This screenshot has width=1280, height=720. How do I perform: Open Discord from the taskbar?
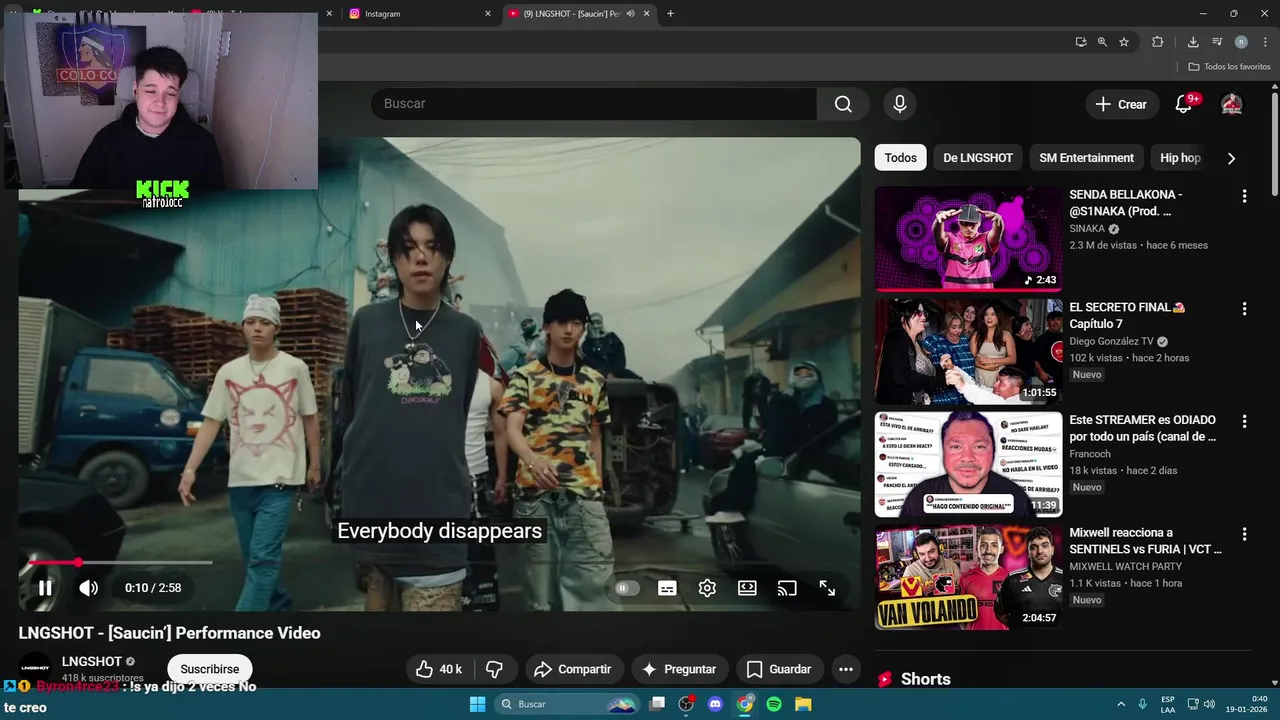coord(715,704)
